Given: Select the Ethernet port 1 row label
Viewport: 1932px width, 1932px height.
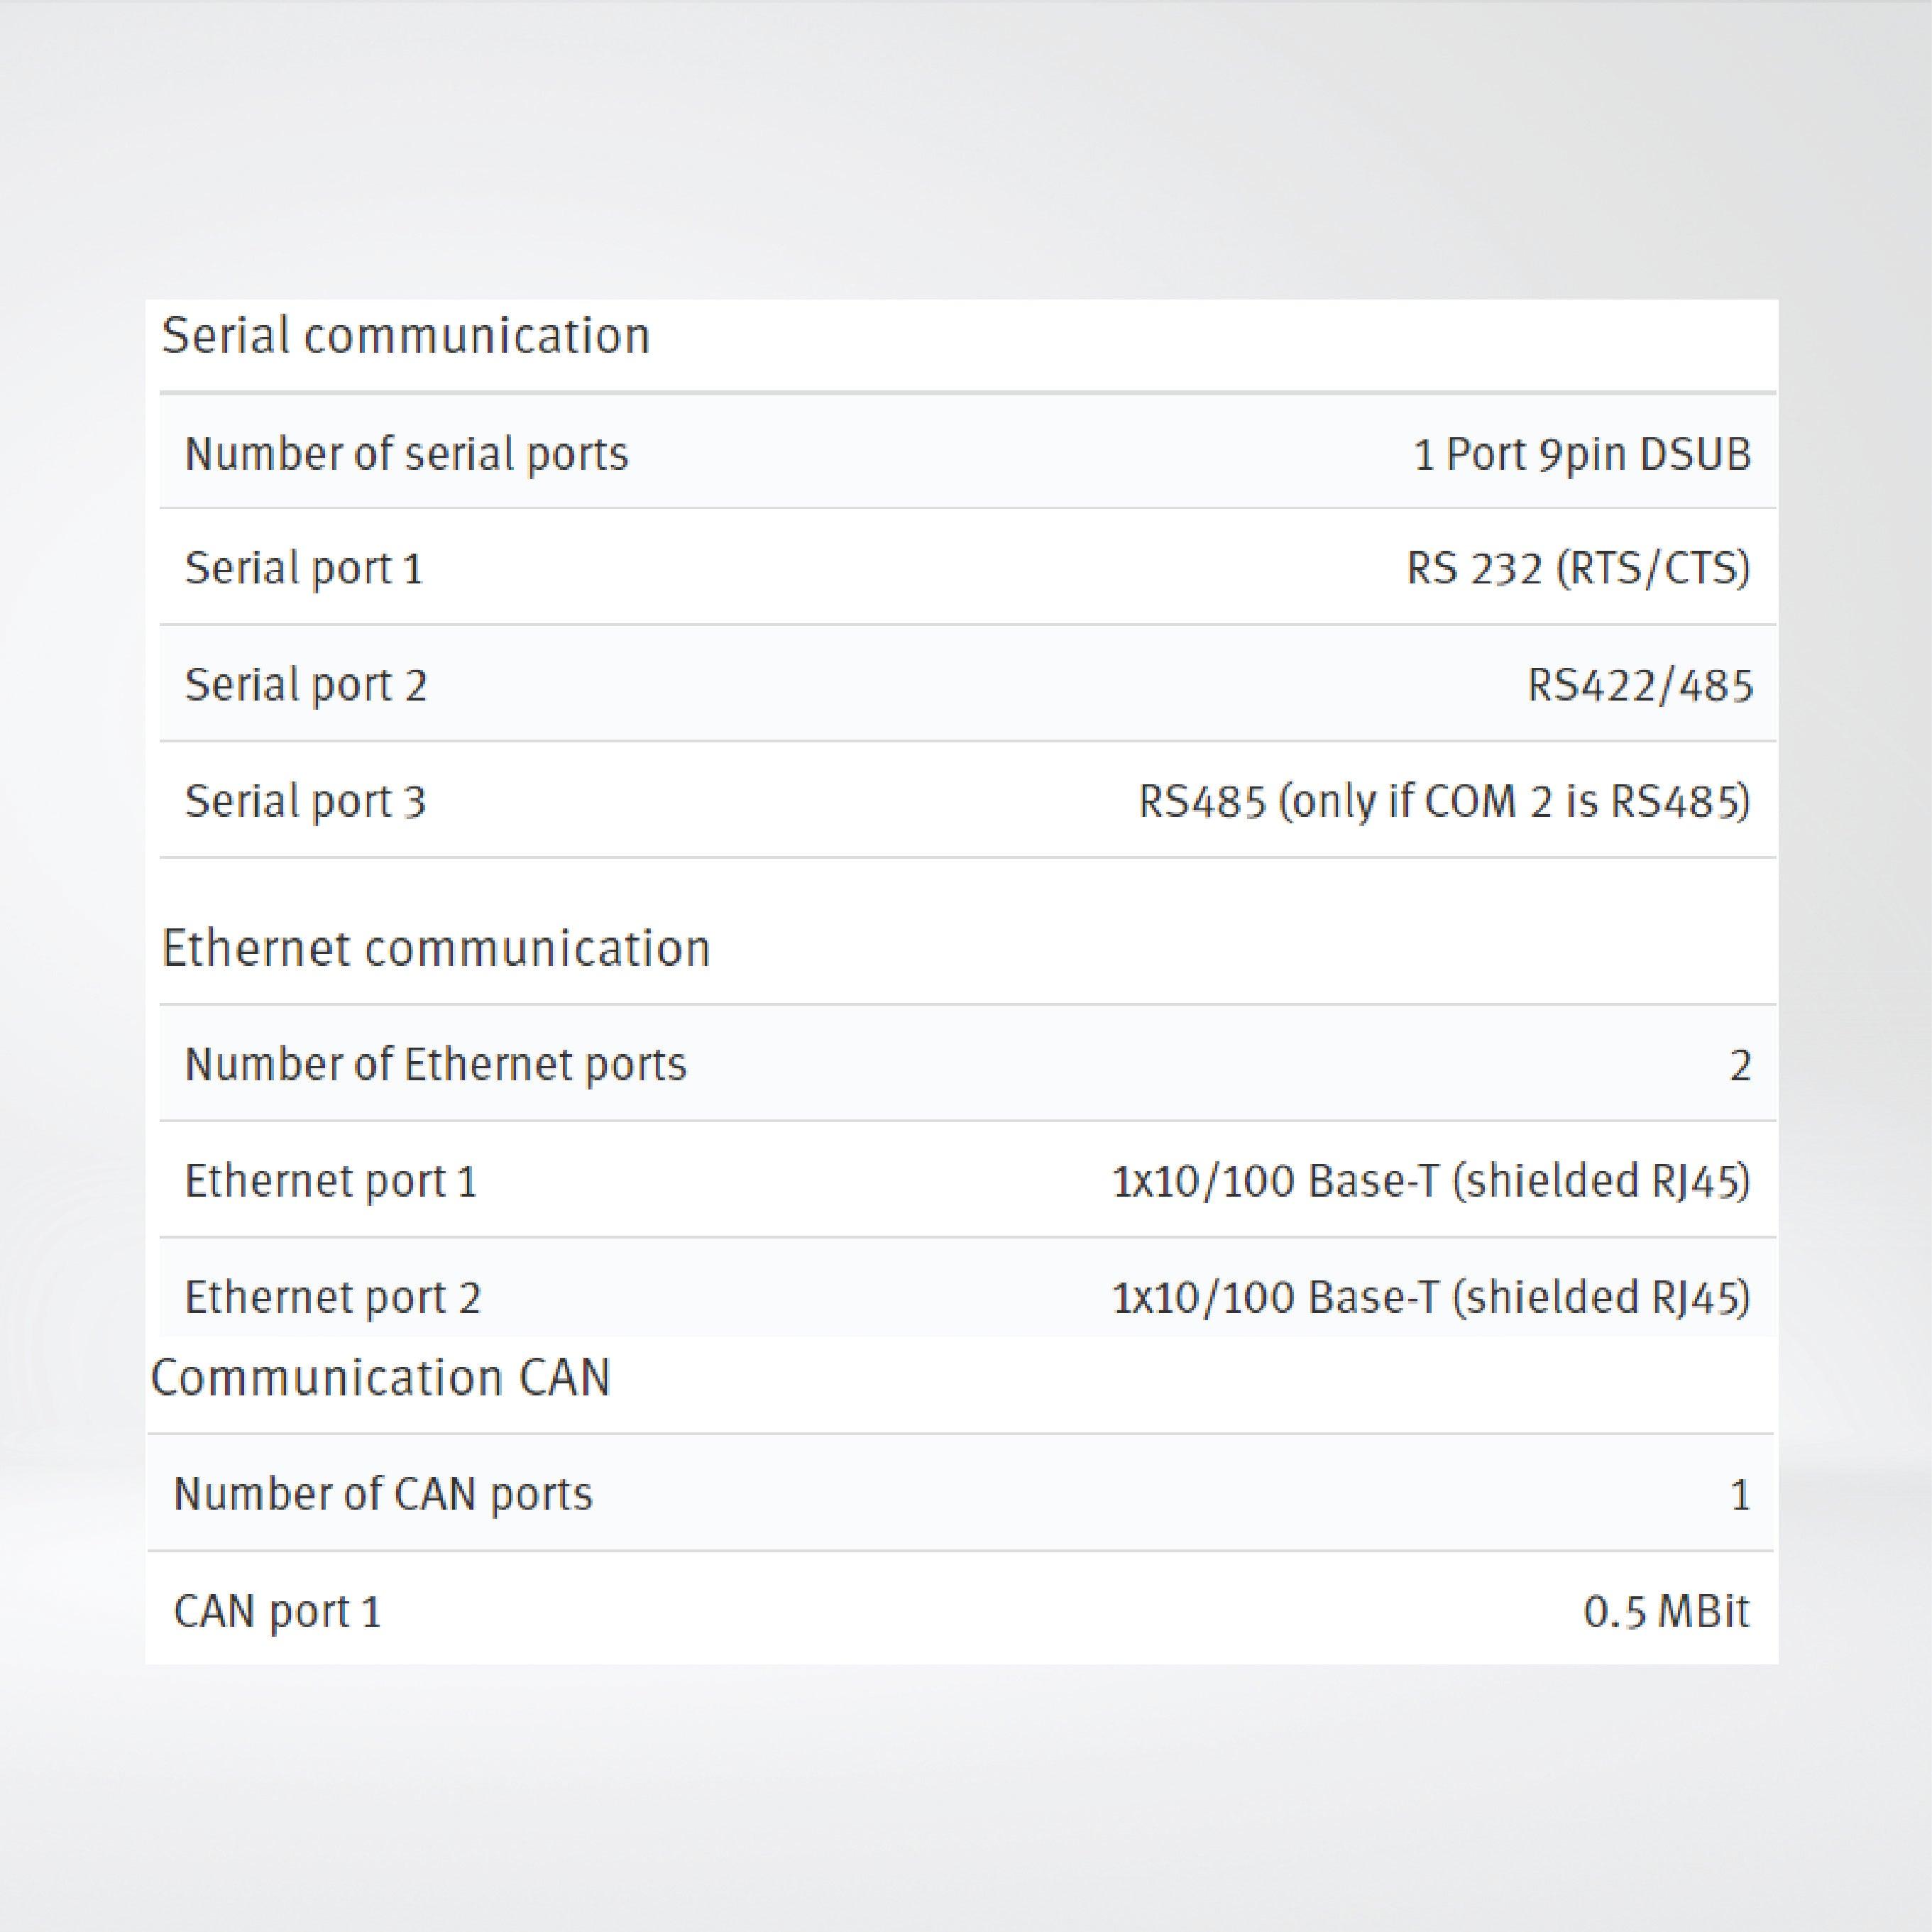Looking at the screenshot, I should (330, 1182).
